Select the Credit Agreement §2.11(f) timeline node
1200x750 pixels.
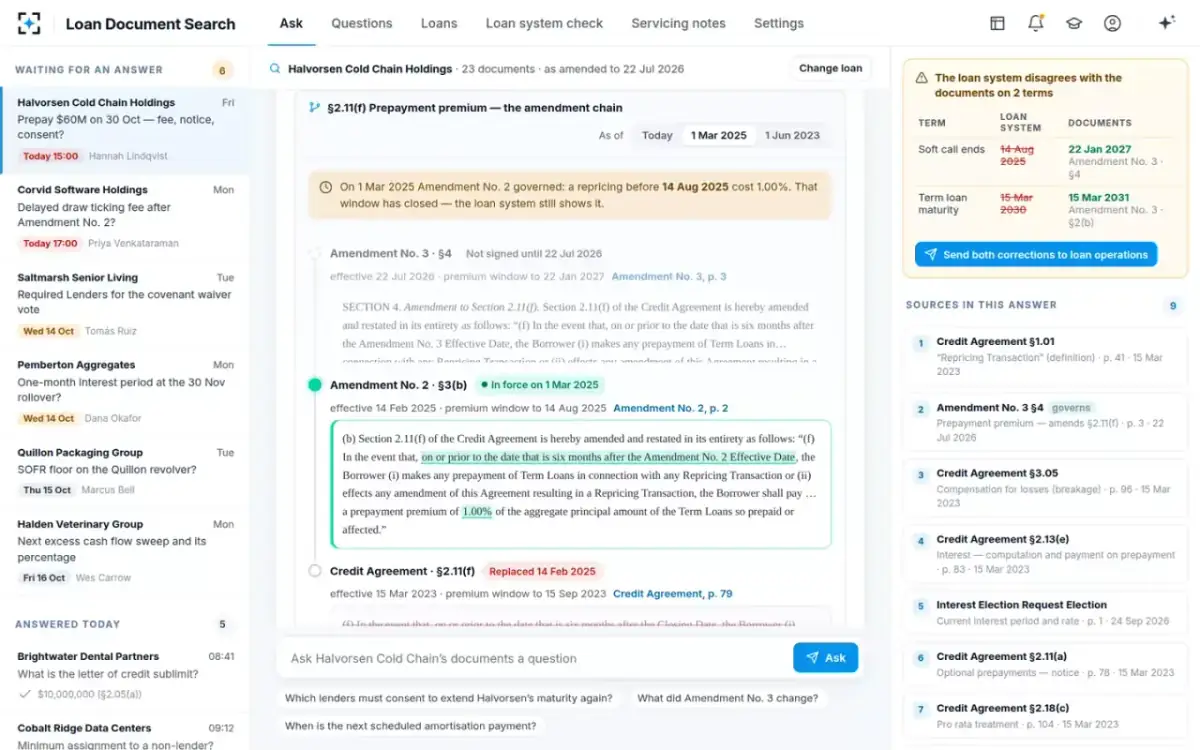[315, 571]
